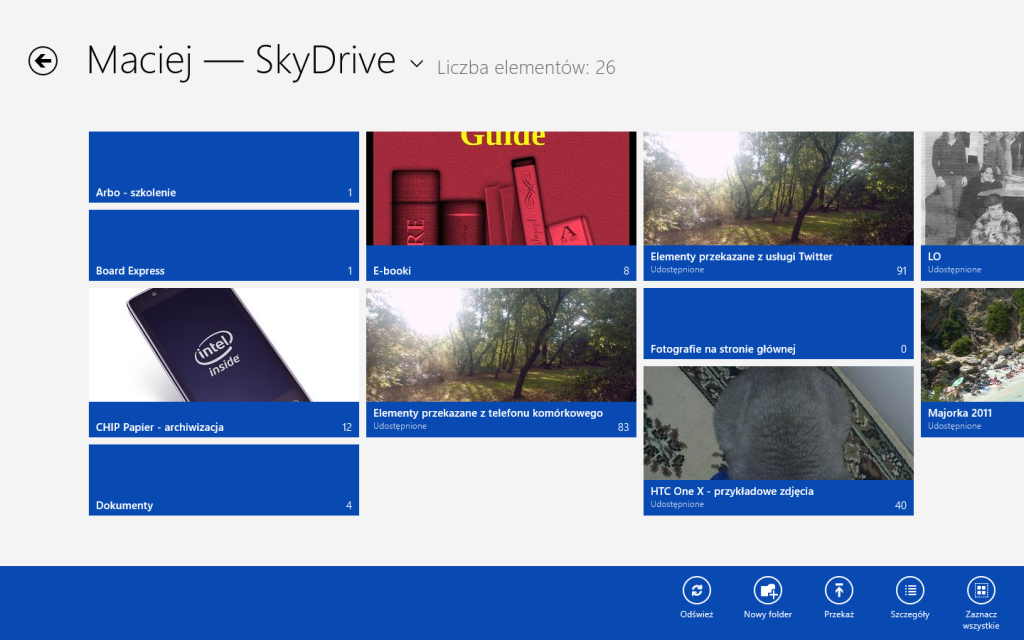Viewport: 1024px width, 640px height.
Task: Click the back arrow button
Action: pyautogui.click(x=43, y=61)
